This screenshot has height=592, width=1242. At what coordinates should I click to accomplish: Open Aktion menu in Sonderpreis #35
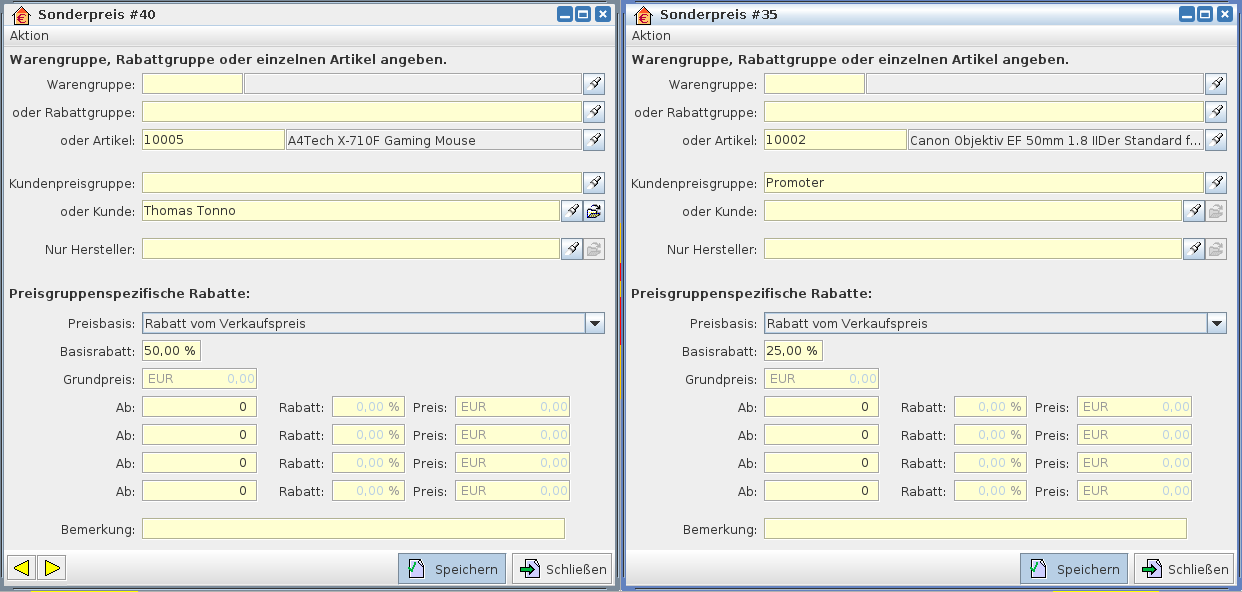pyautogui.click(x=651, y=36)
